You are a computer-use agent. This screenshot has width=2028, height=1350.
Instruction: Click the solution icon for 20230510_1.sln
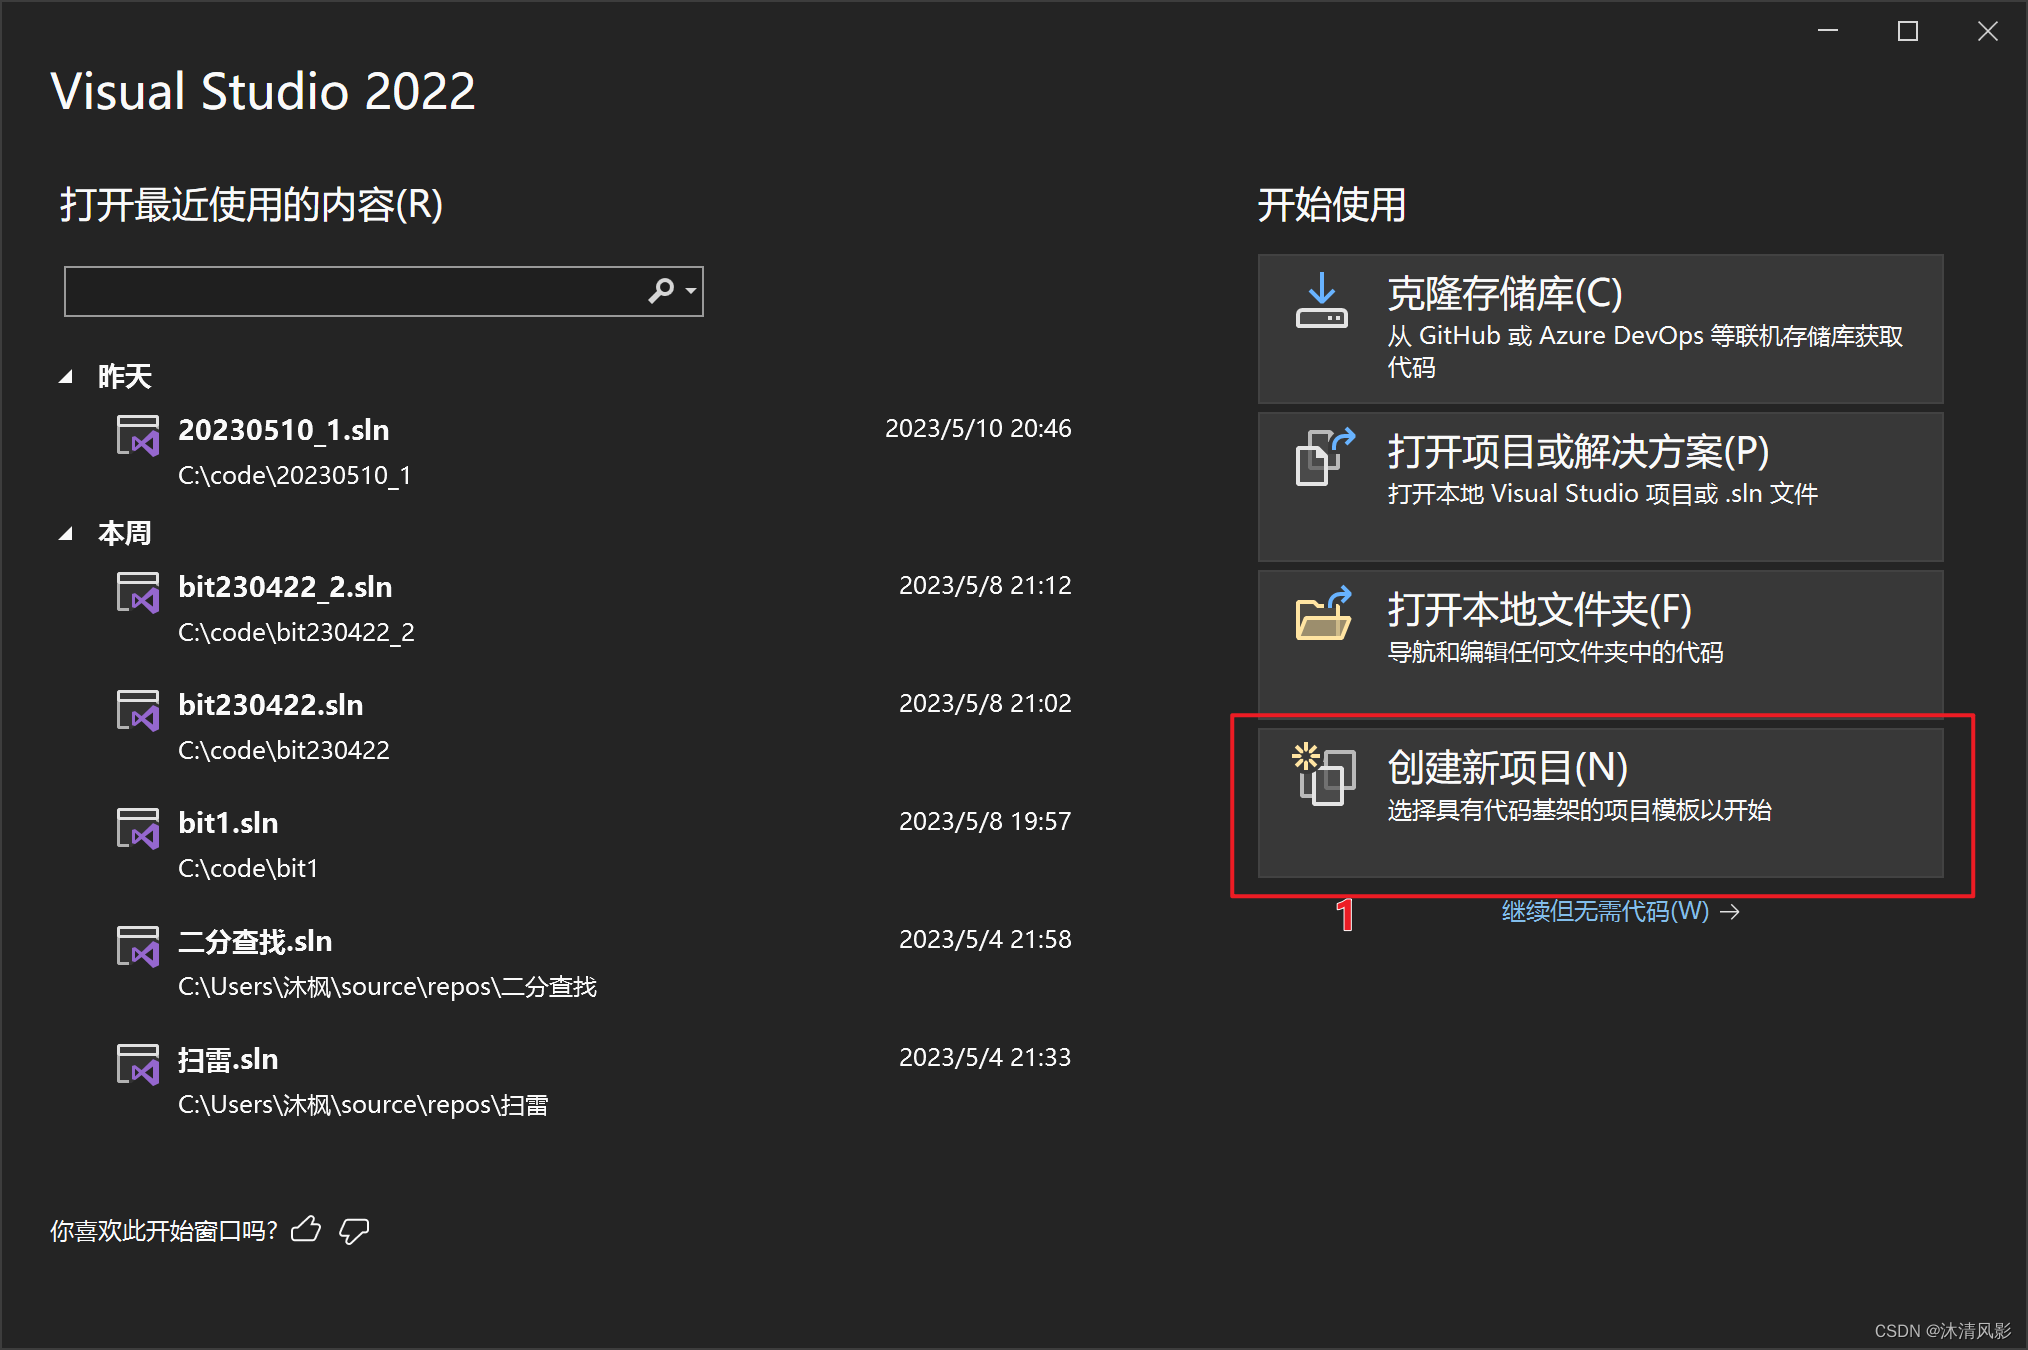click(138, 436)
